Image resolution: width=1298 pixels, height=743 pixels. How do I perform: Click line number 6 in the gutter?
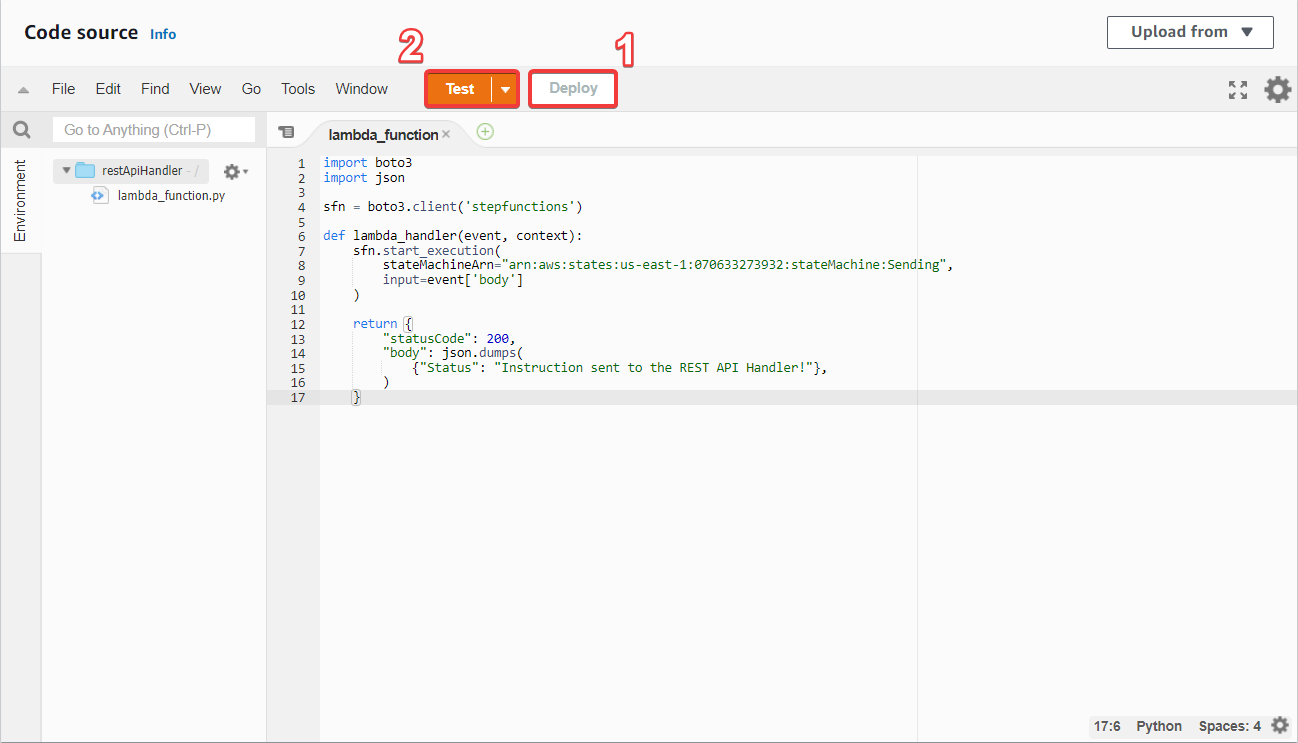tap(301, 237)
